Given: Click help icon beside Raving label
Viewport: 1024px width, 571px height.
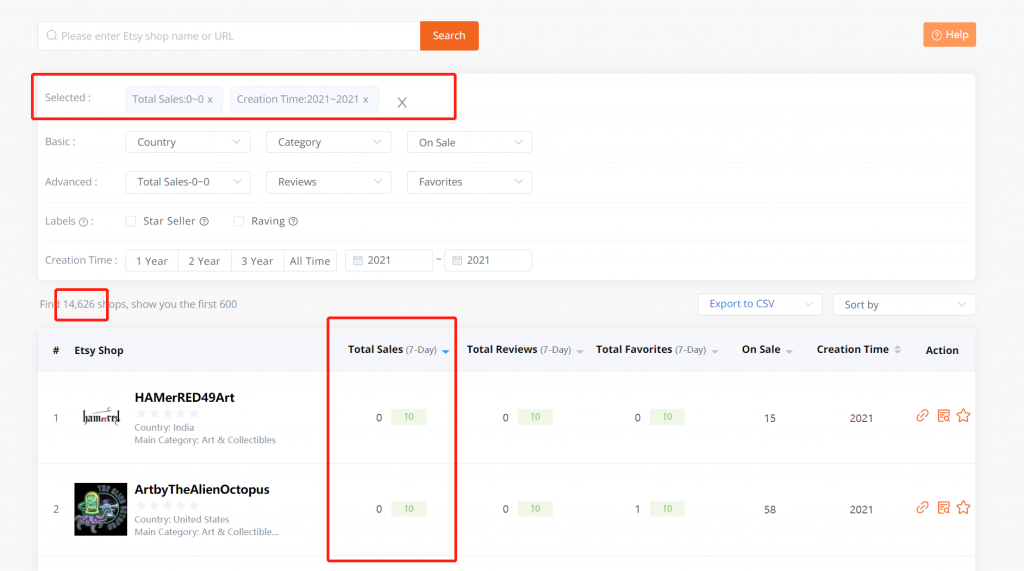Looking at the screenshot, I should click(293, 221).
